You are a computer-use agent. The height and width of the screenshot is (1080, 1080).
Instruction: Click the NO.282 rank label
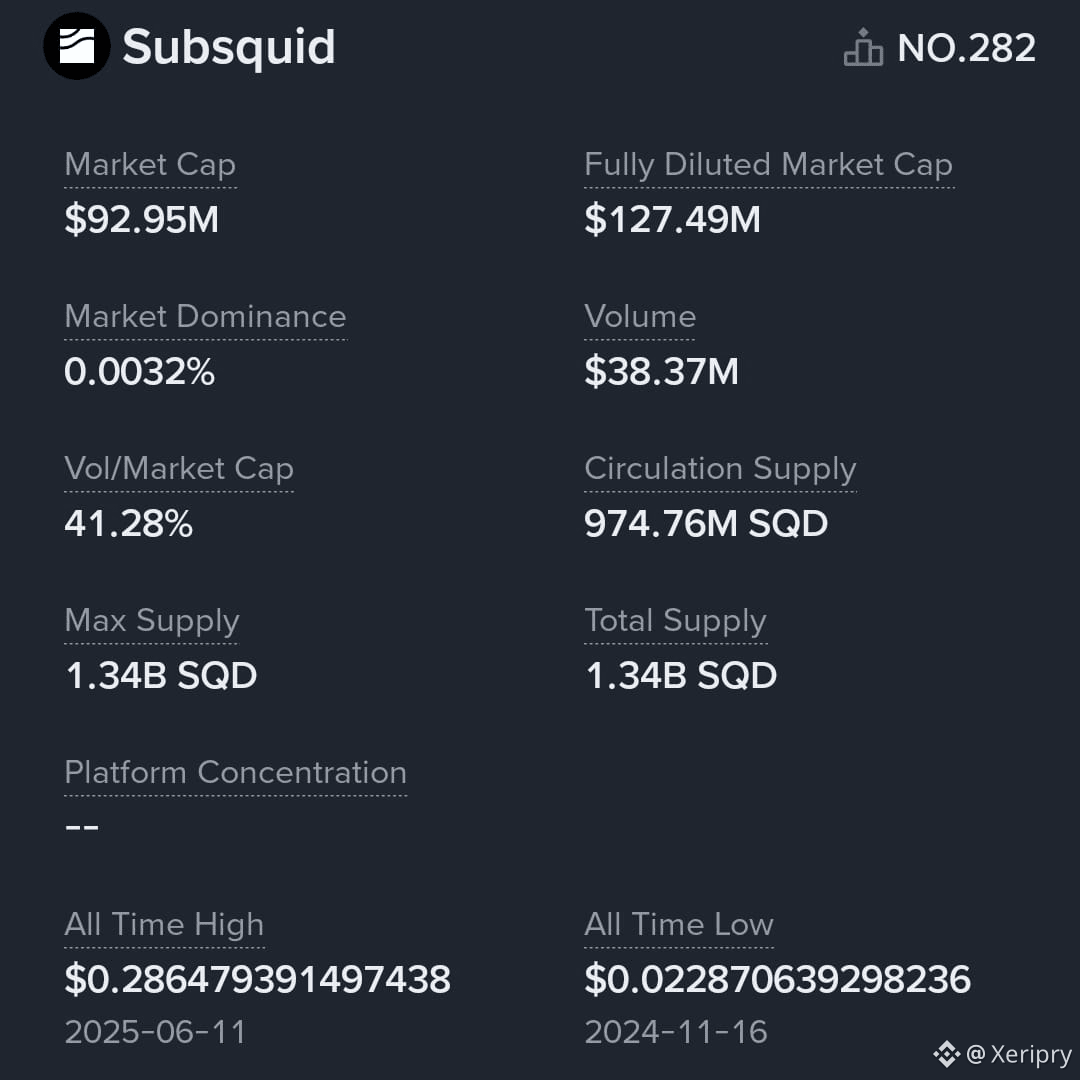pyautogui.click(x=966, y=48)
